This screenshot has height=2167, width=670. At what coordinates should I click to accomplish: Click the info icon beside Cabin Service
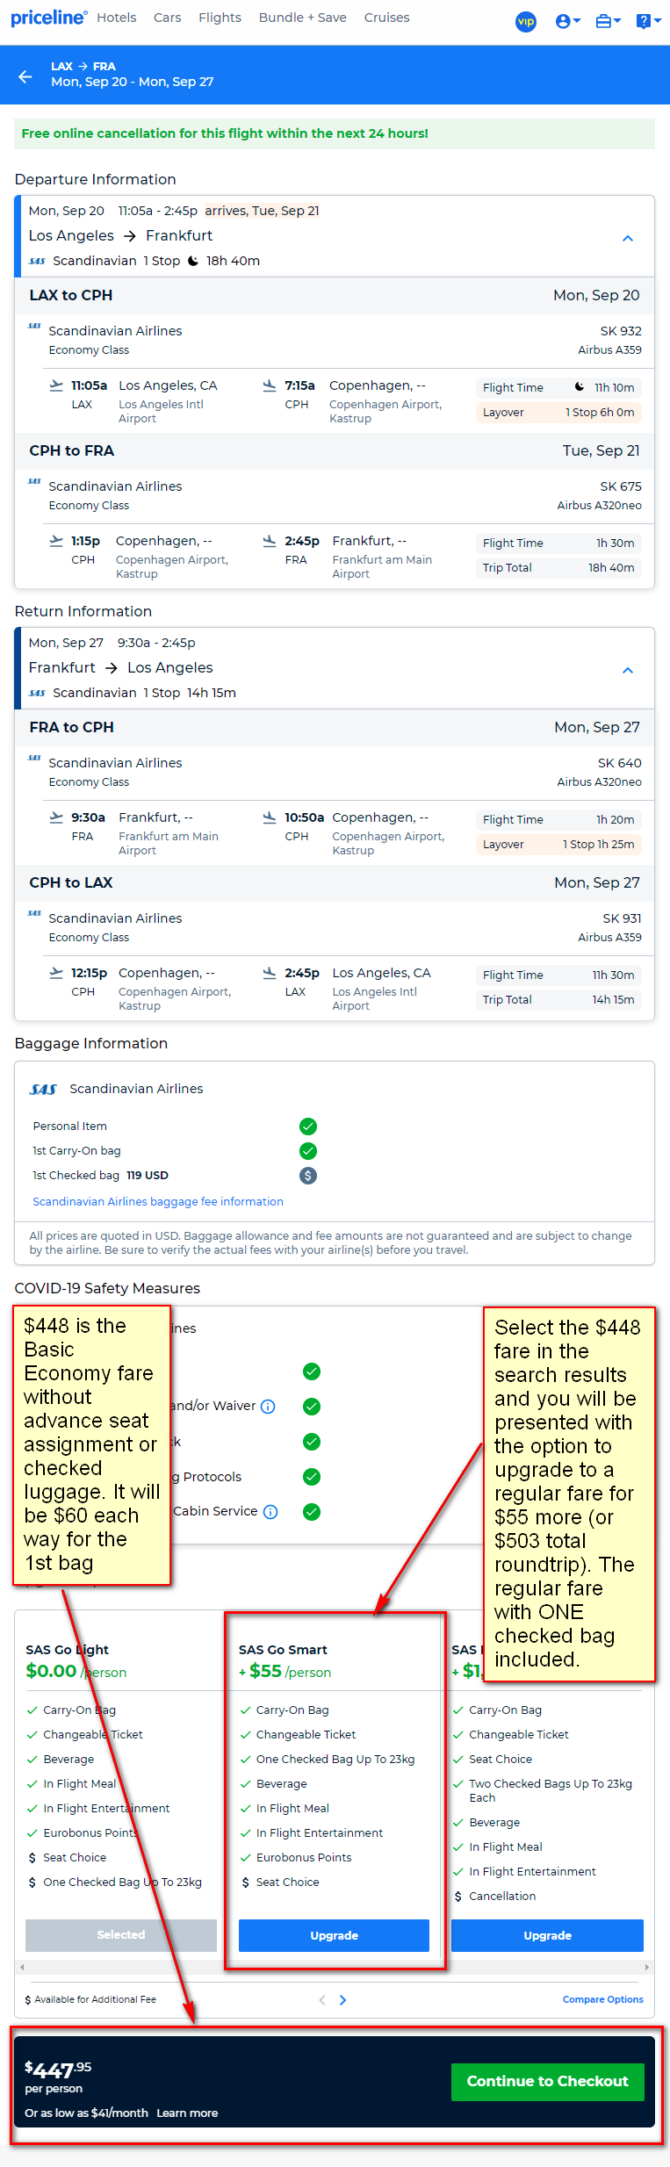point(270,1511)
